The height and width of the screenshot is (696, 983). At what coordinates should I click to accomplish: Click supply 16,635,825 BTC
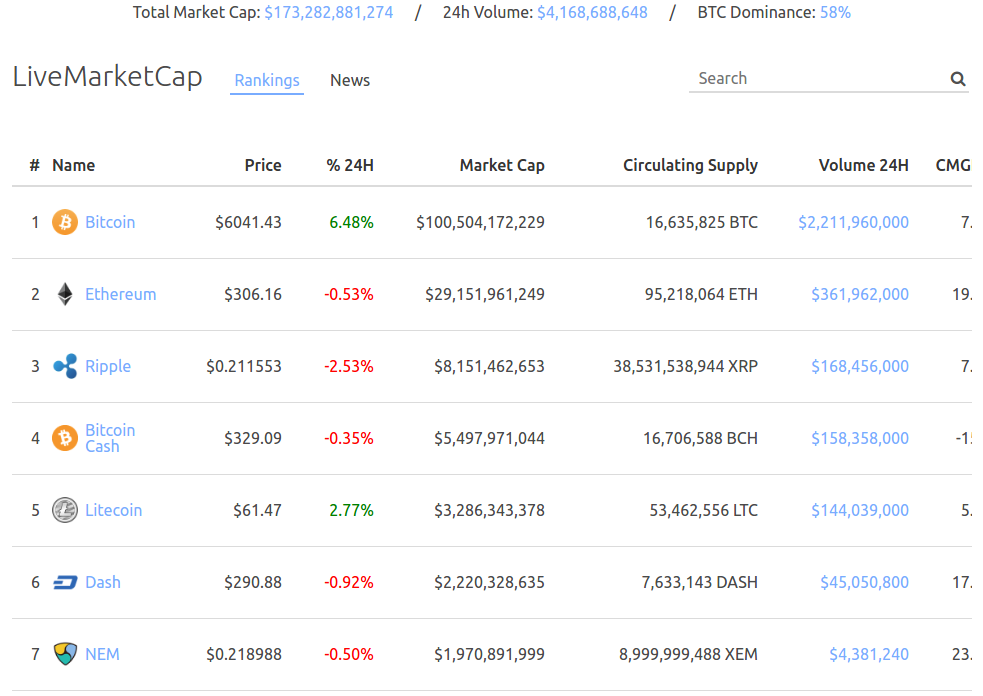coord(702,222)
